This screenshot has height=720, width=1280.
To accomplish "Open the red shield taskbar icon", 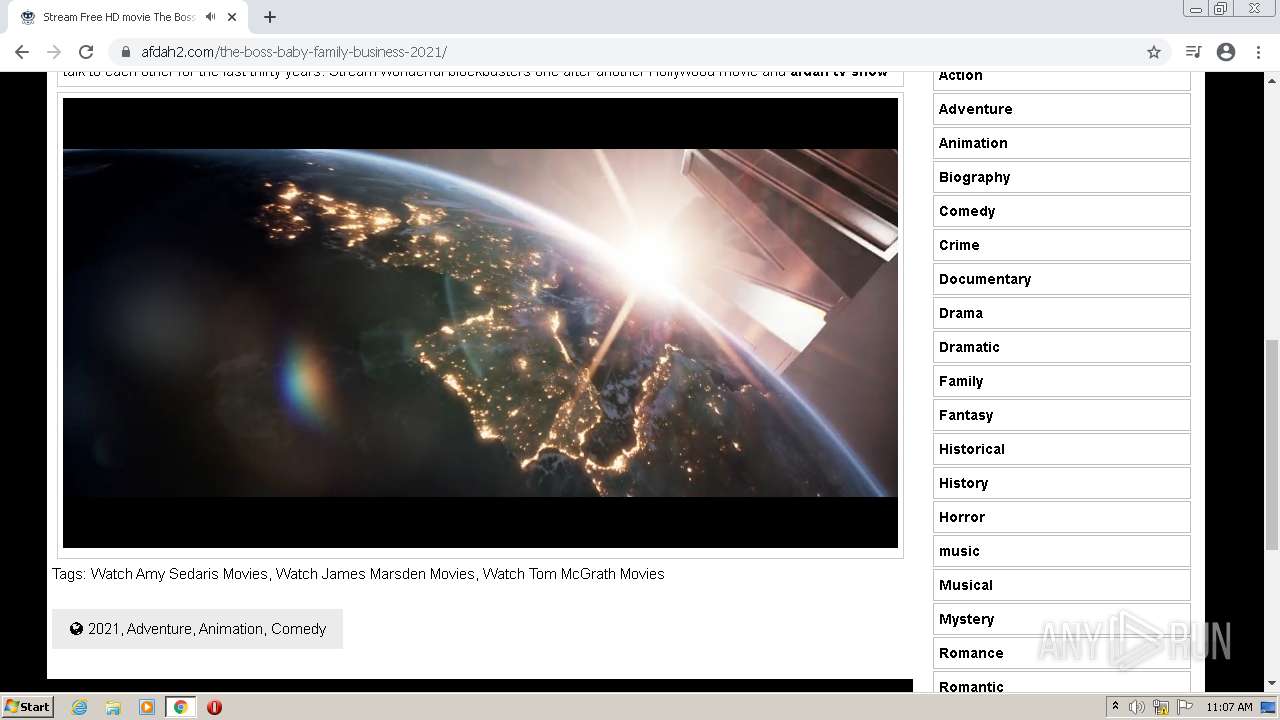I will click(x=214, y=707).
